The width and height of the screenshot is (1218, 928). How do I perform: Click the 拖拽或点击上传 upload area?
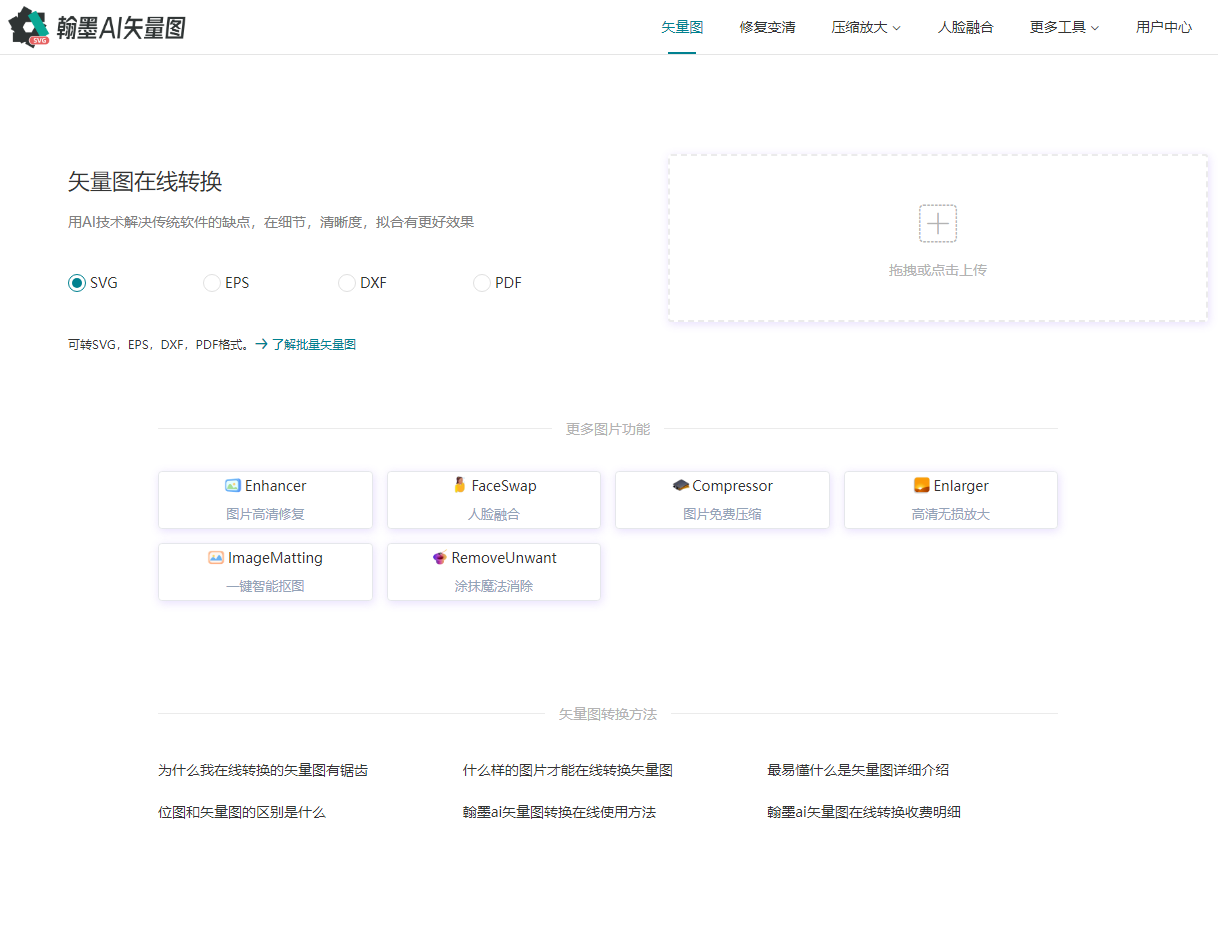click(937, 270)
